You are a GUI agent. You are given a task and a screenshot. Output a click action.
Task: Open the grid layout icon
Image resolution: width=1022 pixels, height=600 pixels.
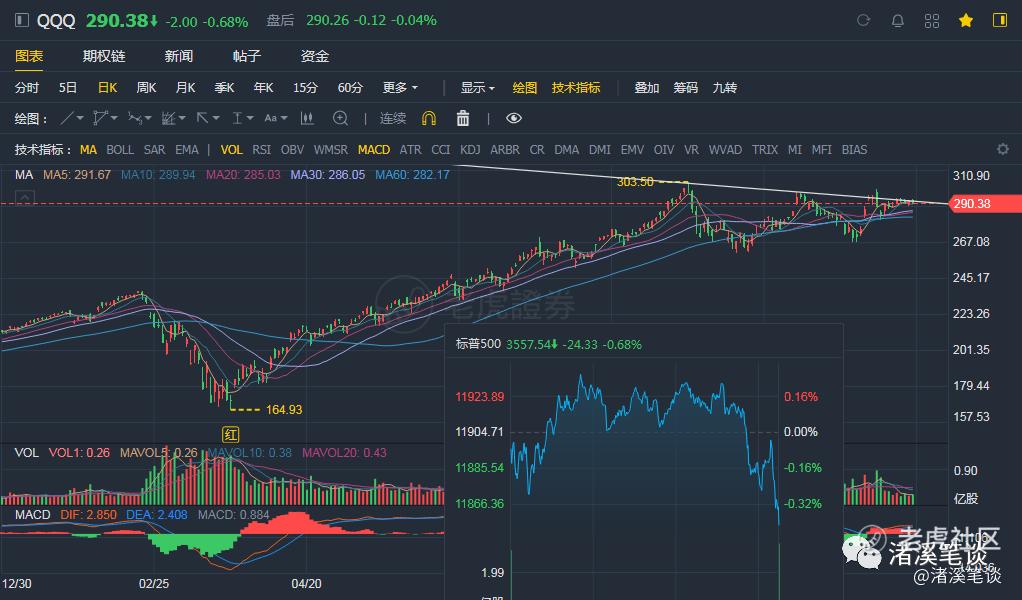coord(932,20)
